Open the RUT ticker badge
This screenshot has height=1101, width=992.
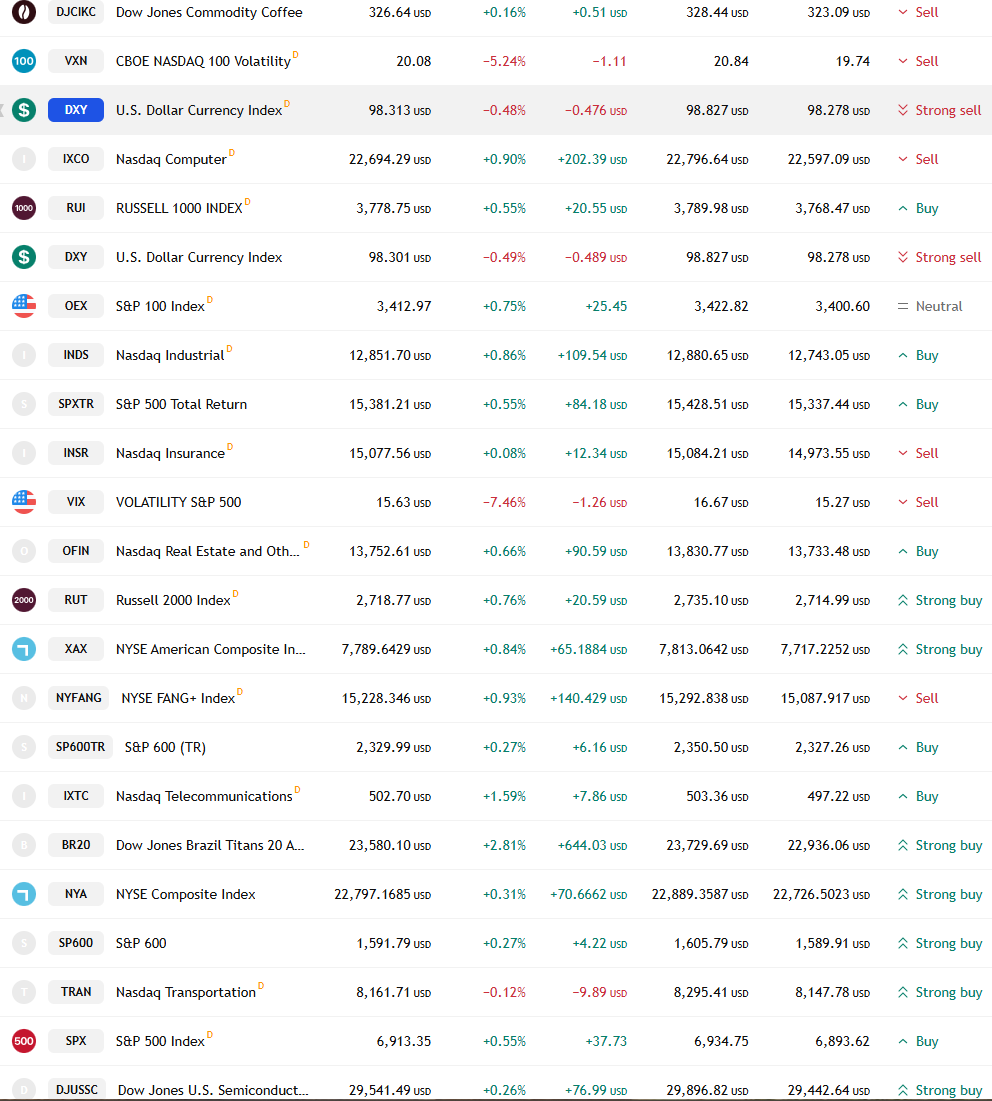pos(76,600)
